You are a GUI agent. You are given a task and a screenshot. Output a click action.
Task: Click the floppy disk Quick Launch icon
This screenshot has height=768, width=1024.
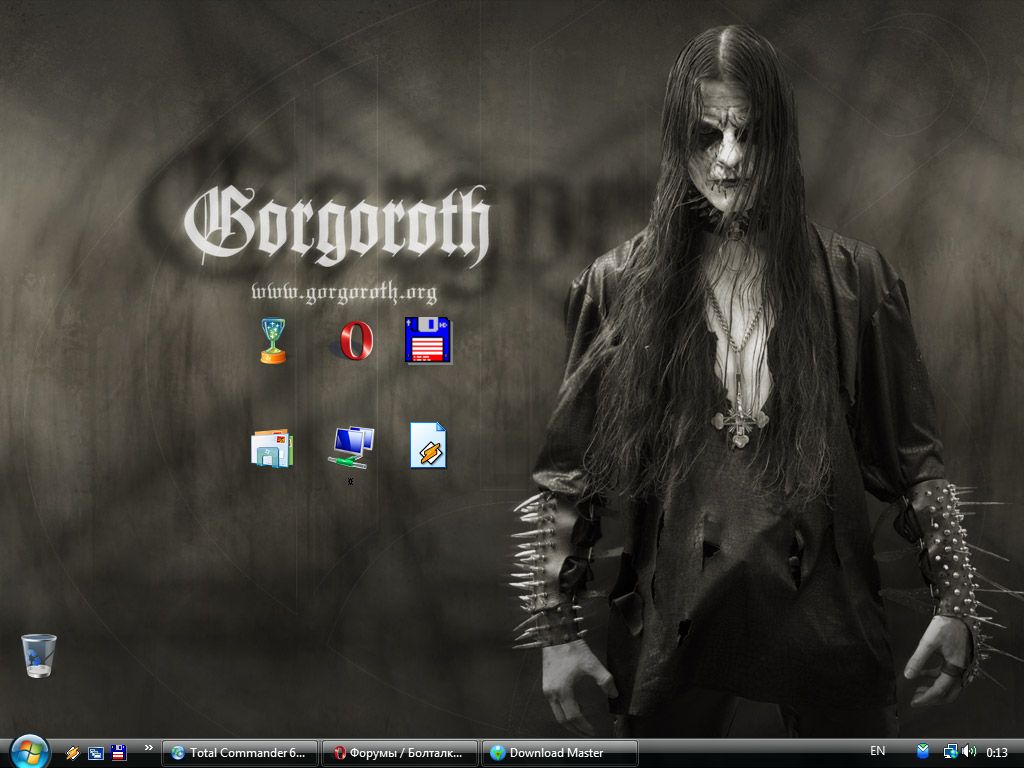click(118, 753)
